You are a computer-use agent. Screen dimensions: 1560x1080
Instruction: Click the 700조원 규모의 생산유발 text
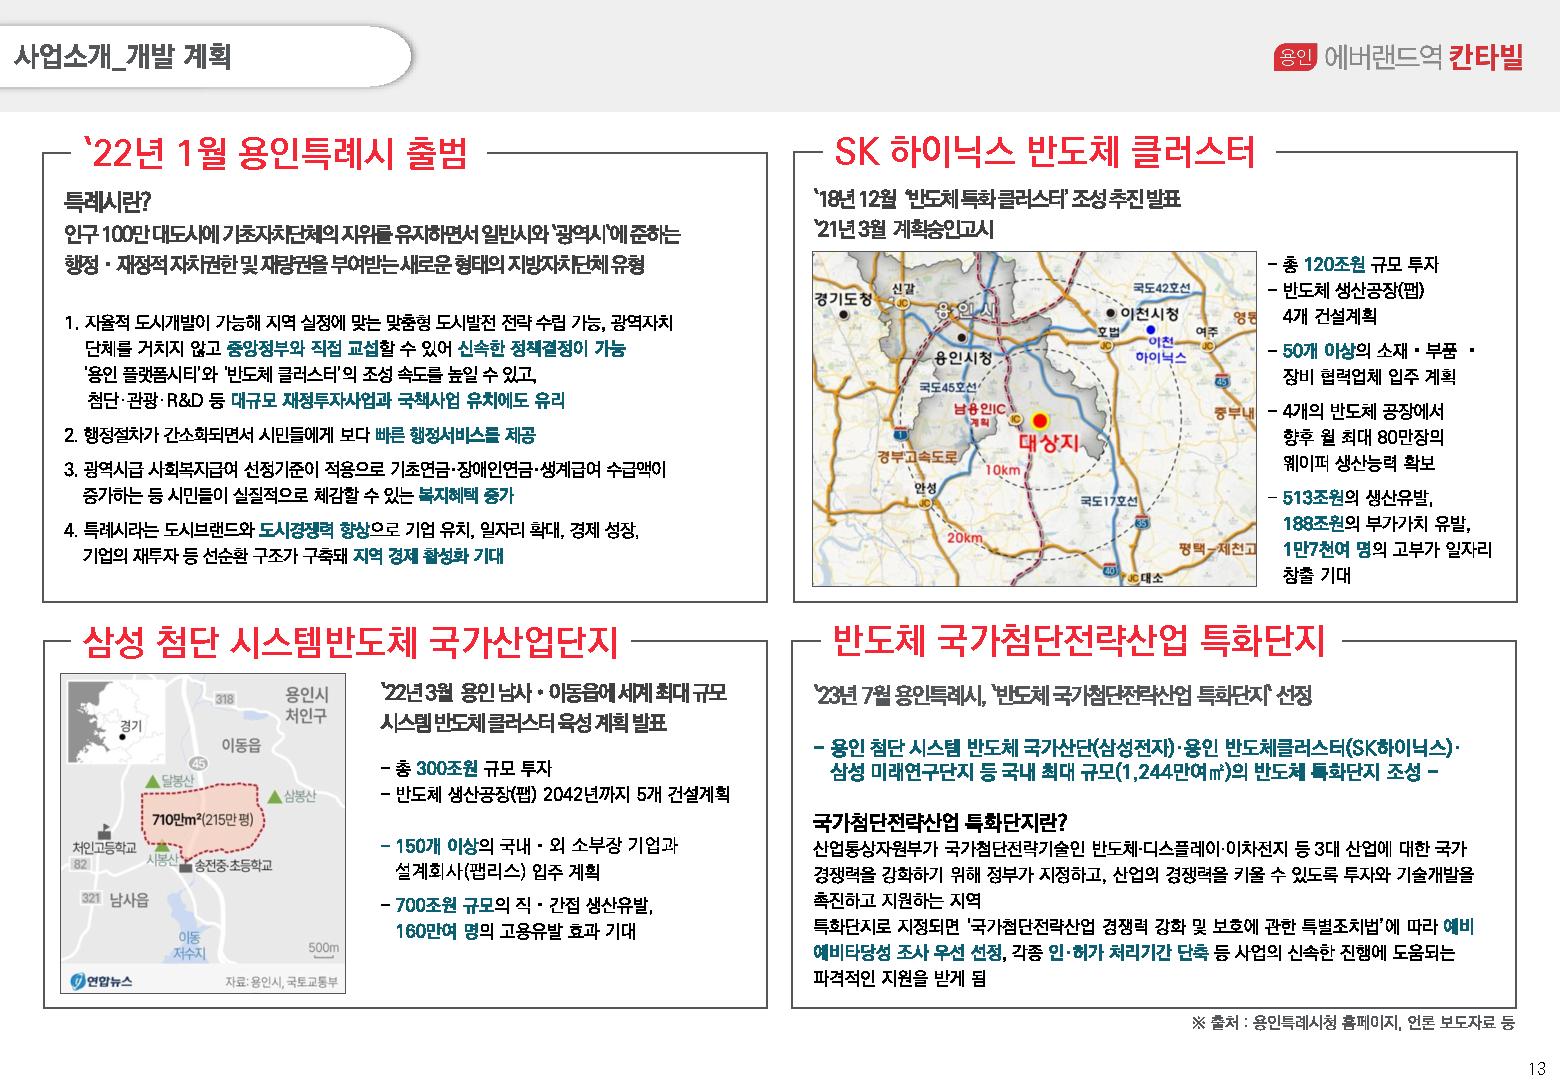[x=523, y=907]
